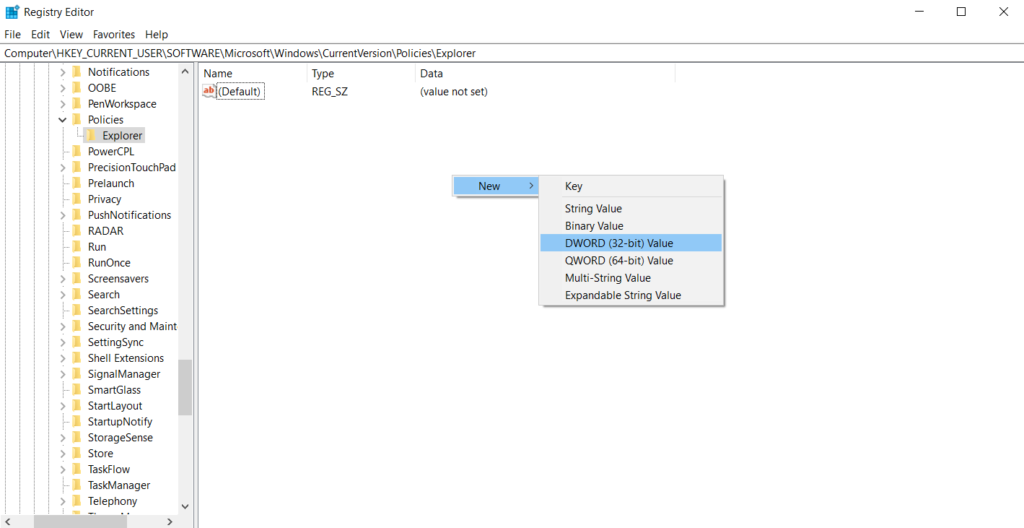Expand the StorageSense key
The height and width of the screenshot is (528, 1024).
point(63,437)
